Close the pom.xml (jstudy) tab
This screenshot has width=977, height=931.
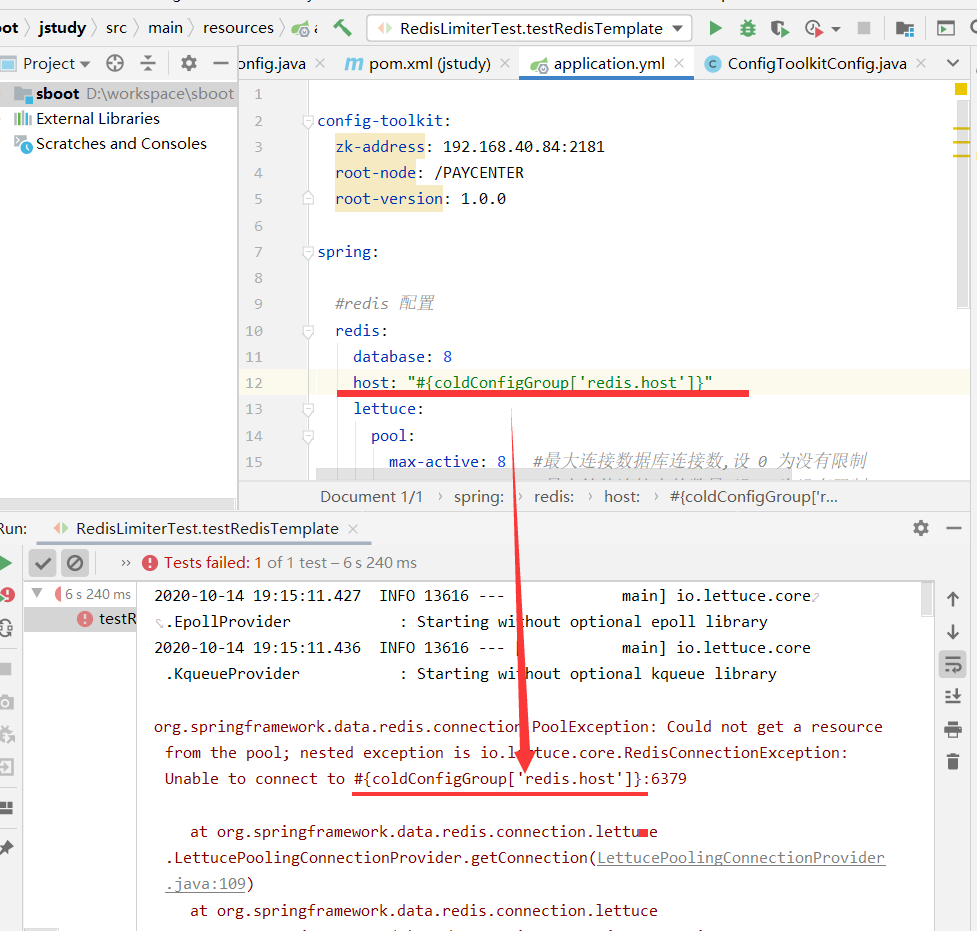point(505,63)
